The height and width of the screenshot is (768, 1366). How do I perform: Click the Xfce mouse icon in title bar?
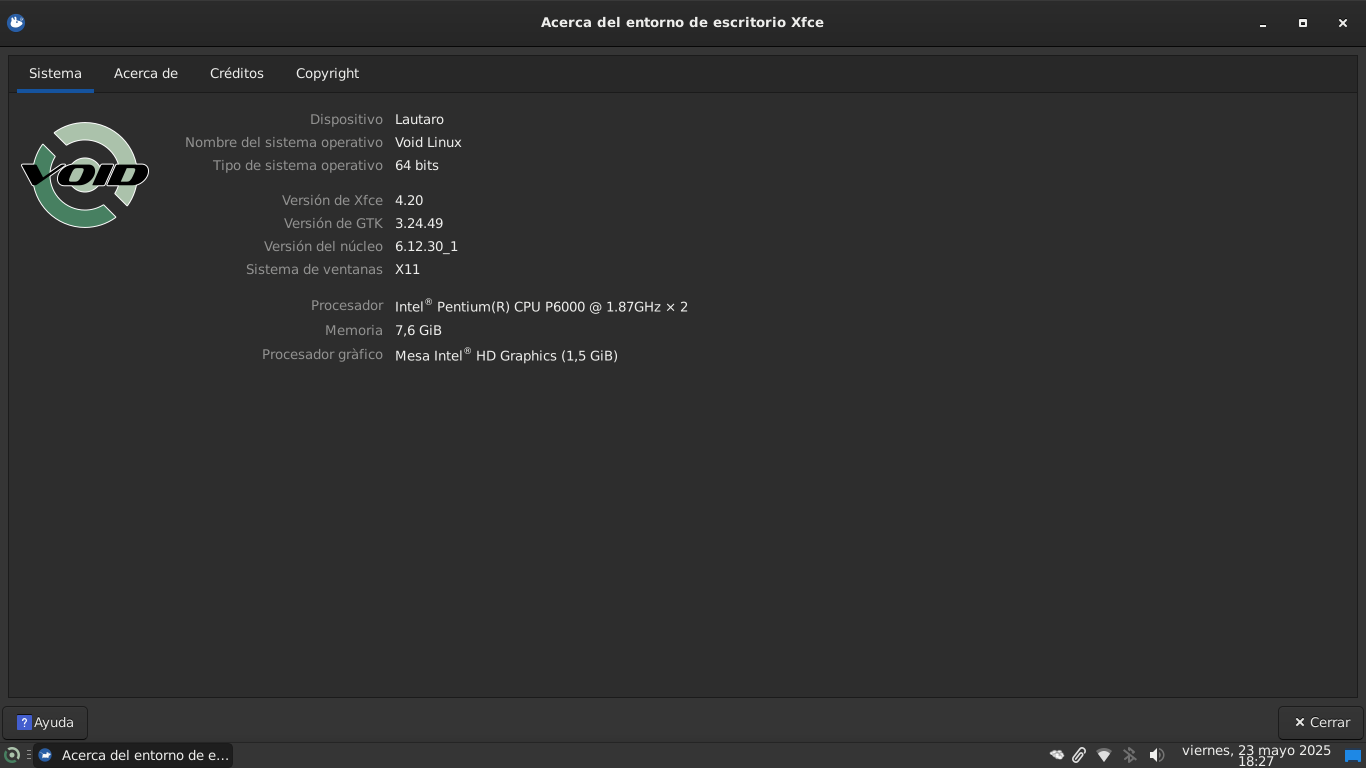tap(16, 22)
